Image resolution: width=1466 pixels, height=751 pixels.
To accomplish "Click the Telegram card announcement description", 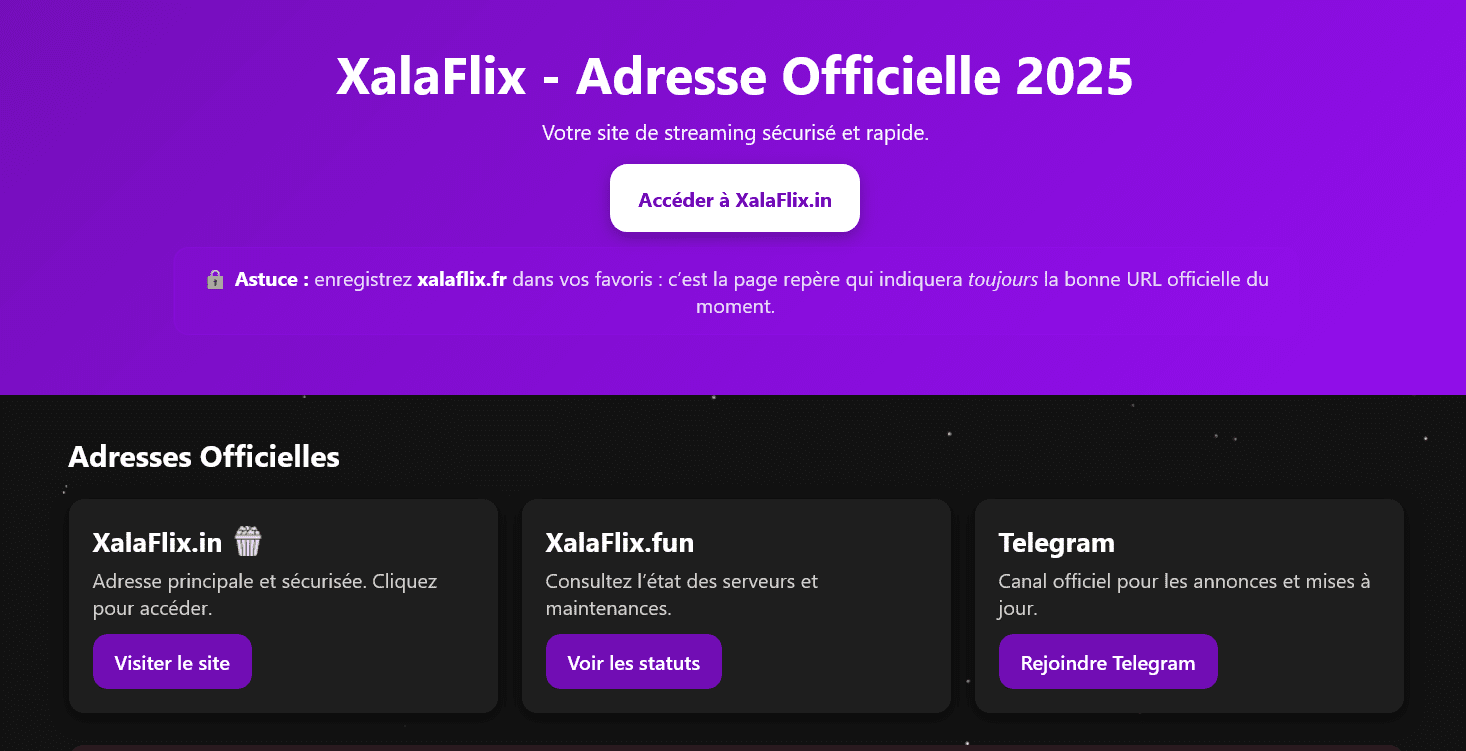I will (x=1186, y=593).
